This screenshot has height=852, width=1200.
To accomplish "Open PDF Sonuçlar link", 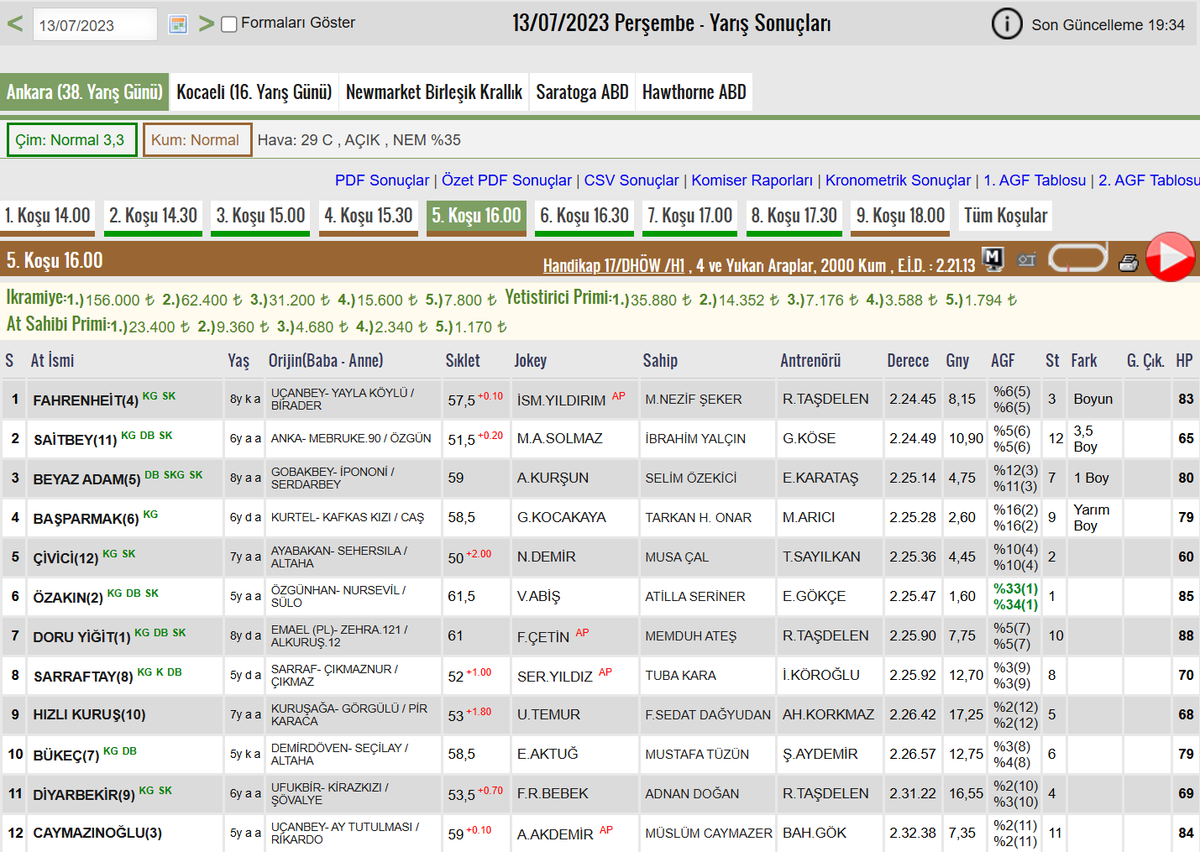I will pyautogui.click(x=382, y=181).
